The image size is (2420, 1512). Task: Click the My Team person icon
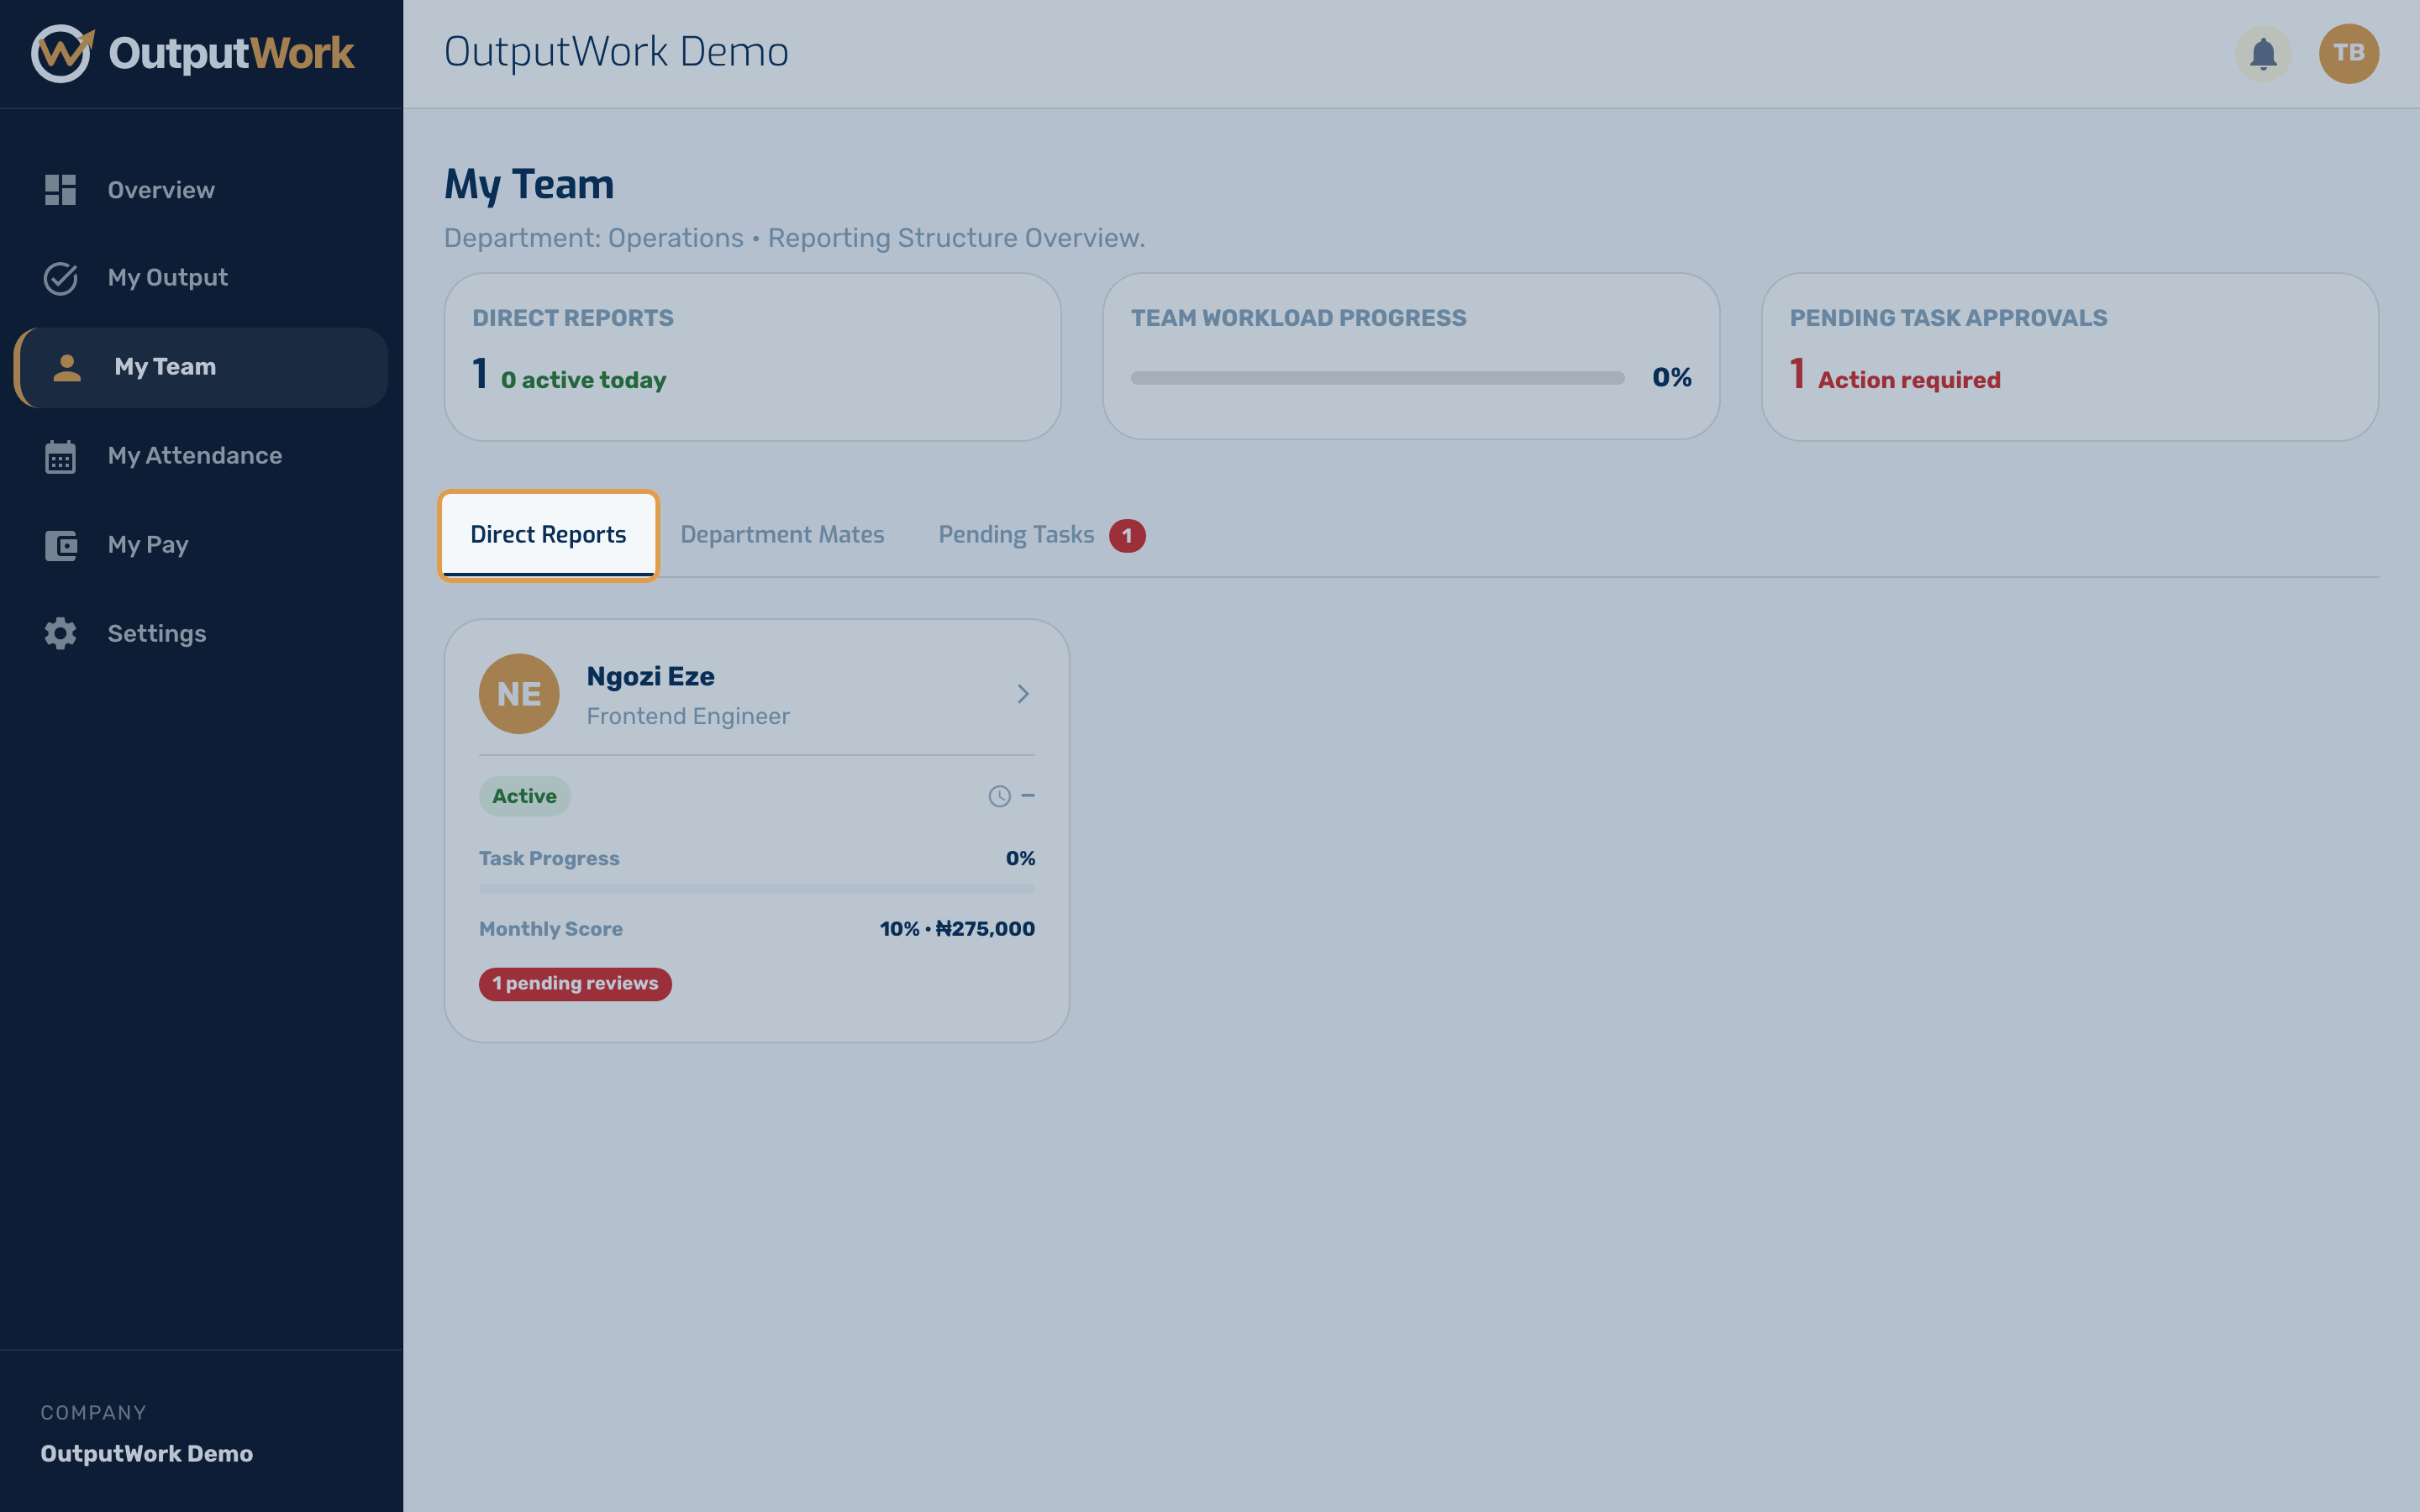(67, 367)
